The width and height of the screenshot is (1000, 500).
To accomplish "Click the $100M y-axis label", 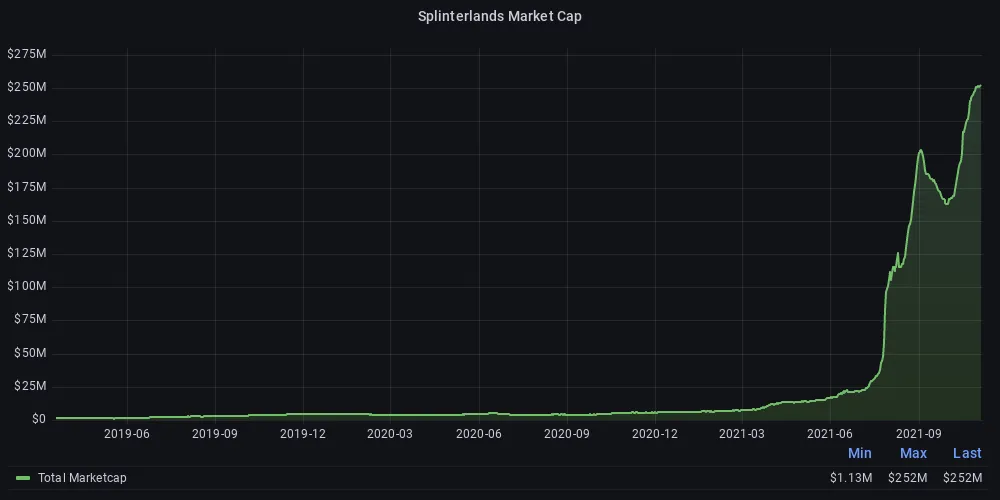I will click(27, 286).
